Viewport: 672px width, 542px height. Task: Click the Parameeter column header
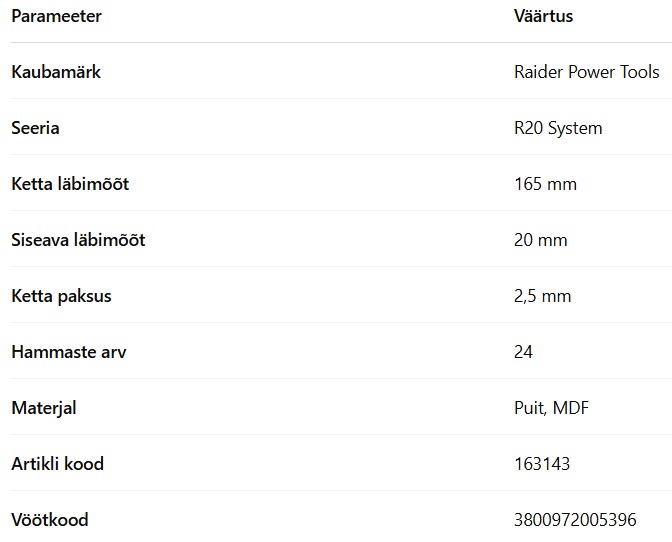(56, 16)
